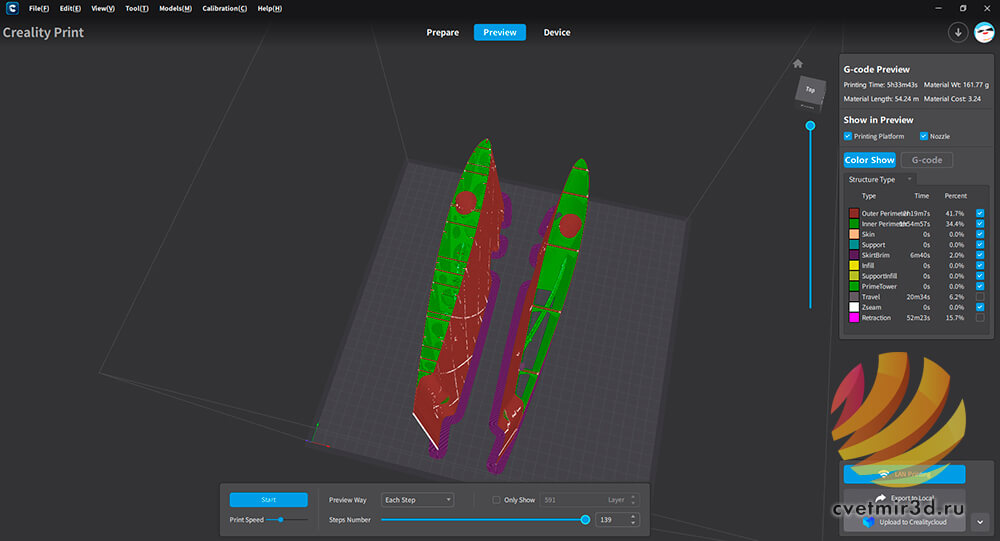Click the Steps Number slider handle
This screenshot has width=1000, height=541.
click(x=585, y=519)
